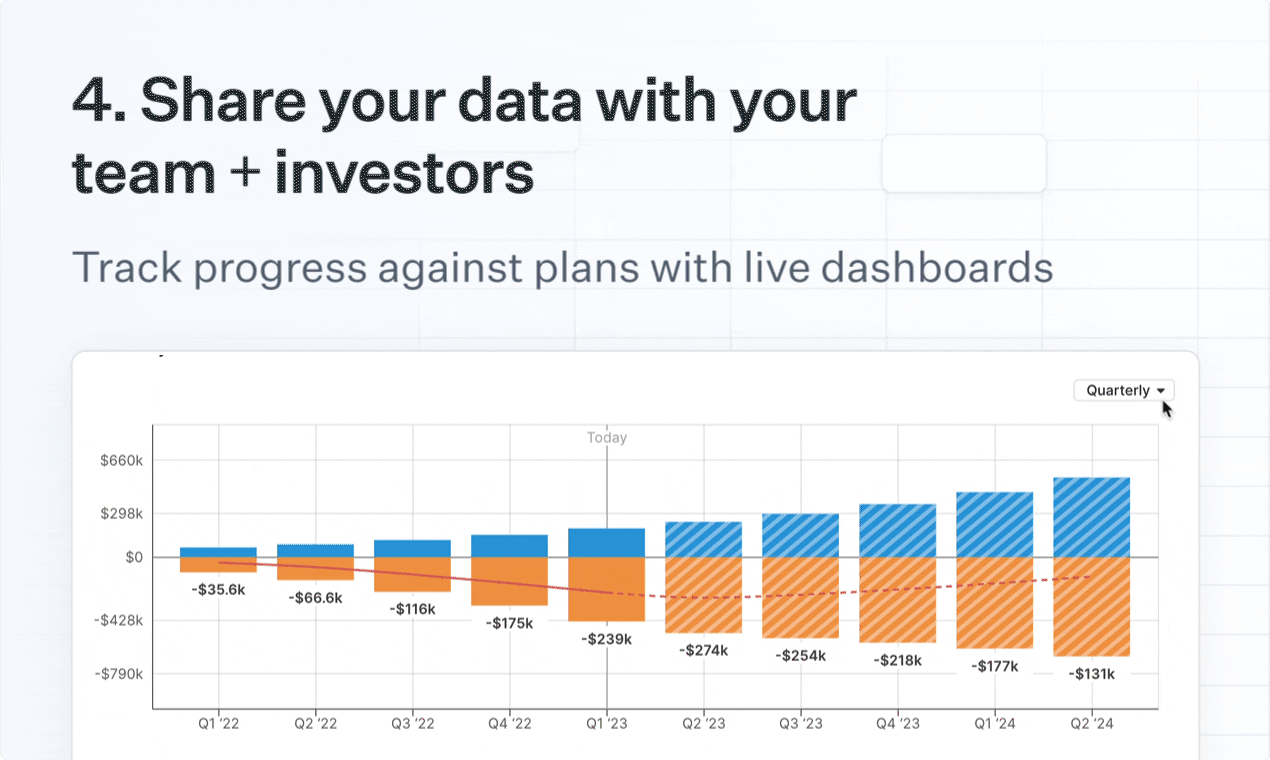This screenshot has width=1270, height=760.
Task: Click the striped Q2 '24 blue bar
Action: tap(1092, 517)
